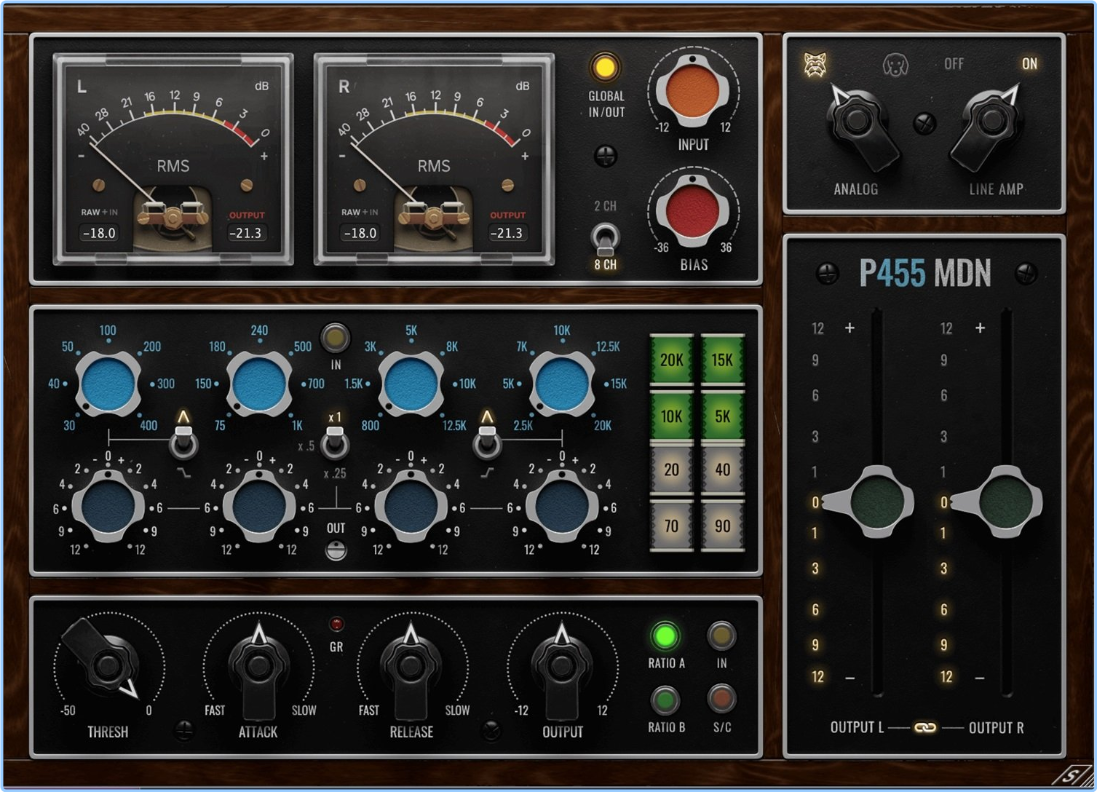
Task: Toggle the Global In/Out yellow lamp
Action: [604, 68]
